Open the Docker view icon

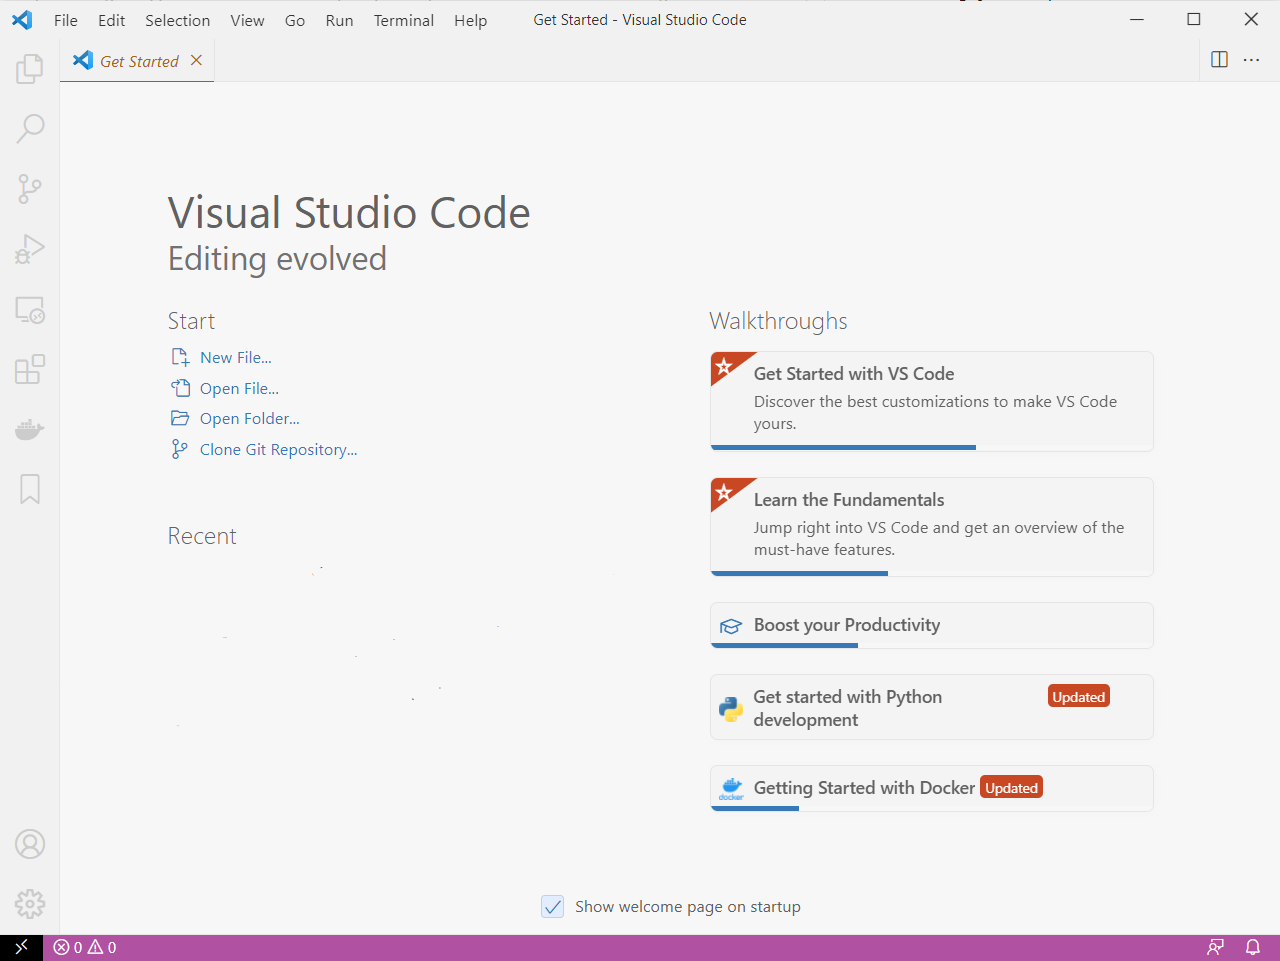coord(30,430)
